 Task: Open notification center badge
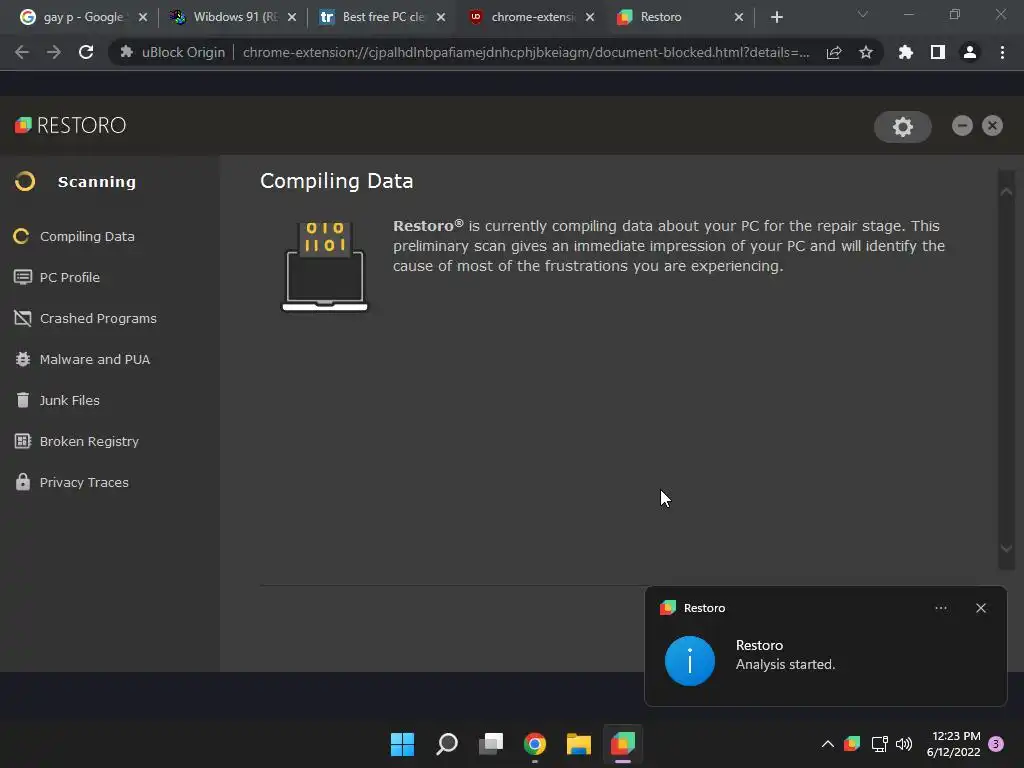(x=996, y=744)
